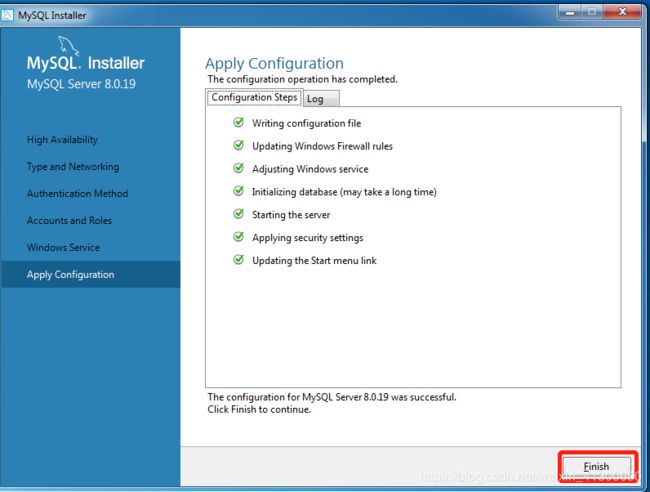The height and width of the screenshot is (492, 650).
Task: Select 'Initializing database (may take a long time)' text
Action: [344, 192]
